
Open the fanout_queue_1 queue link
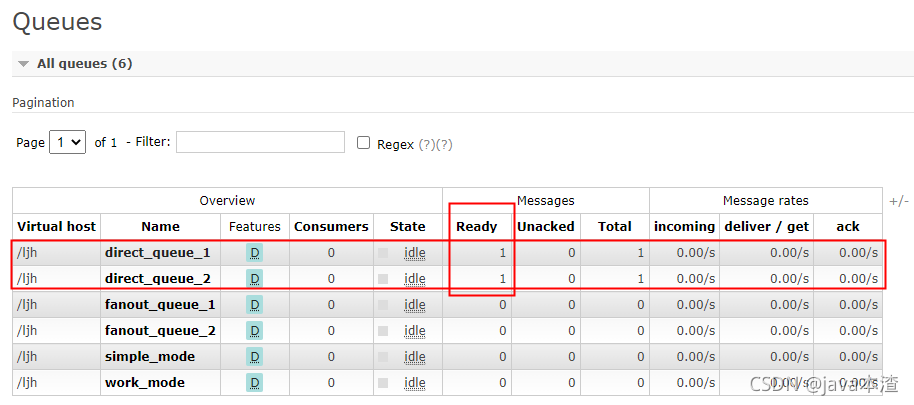click(x=160, y=305)
